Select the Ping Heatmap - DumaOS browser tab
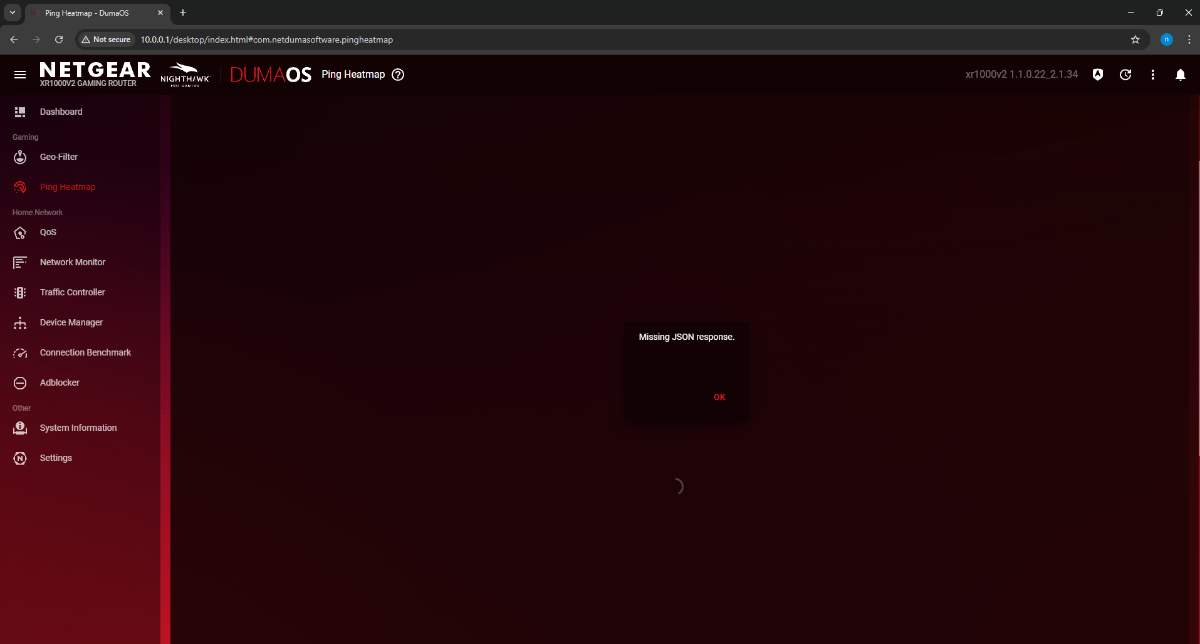This screenshot has width=1200, height=644. 96,13
